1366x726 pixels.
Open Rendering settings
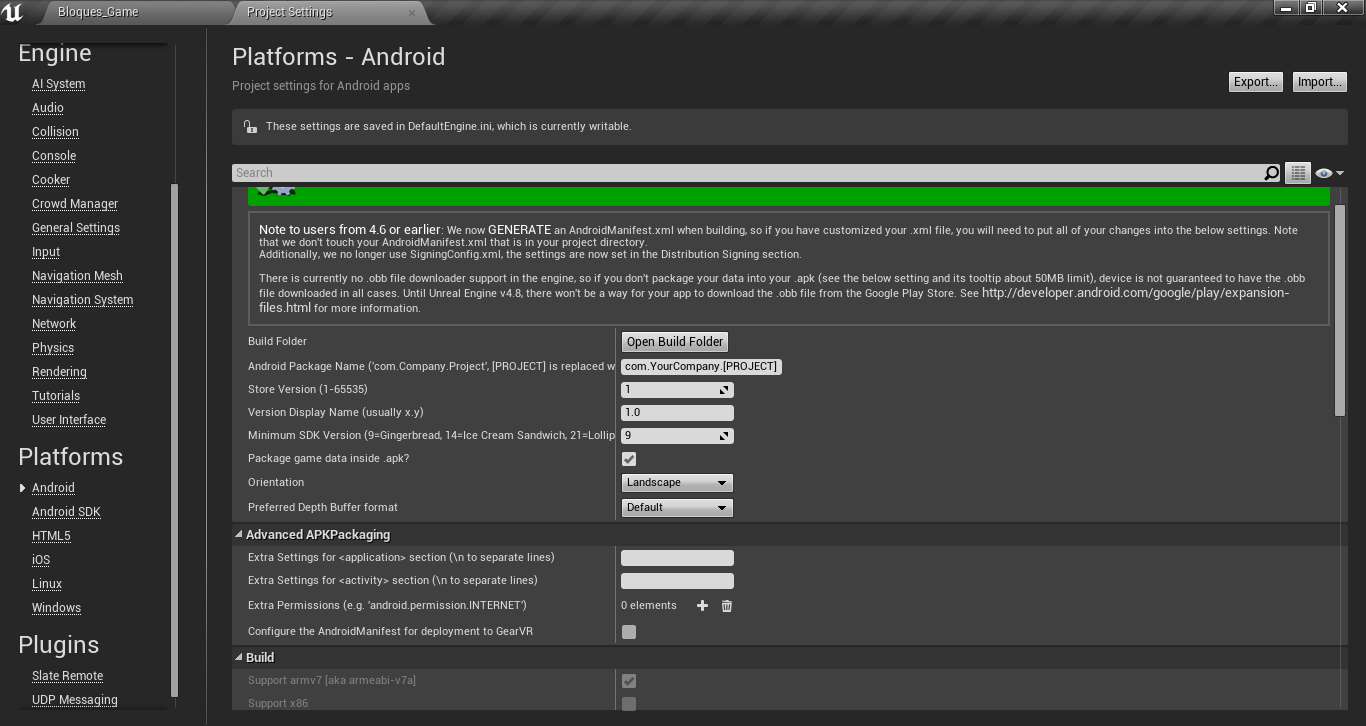click(x=59, y=372)
